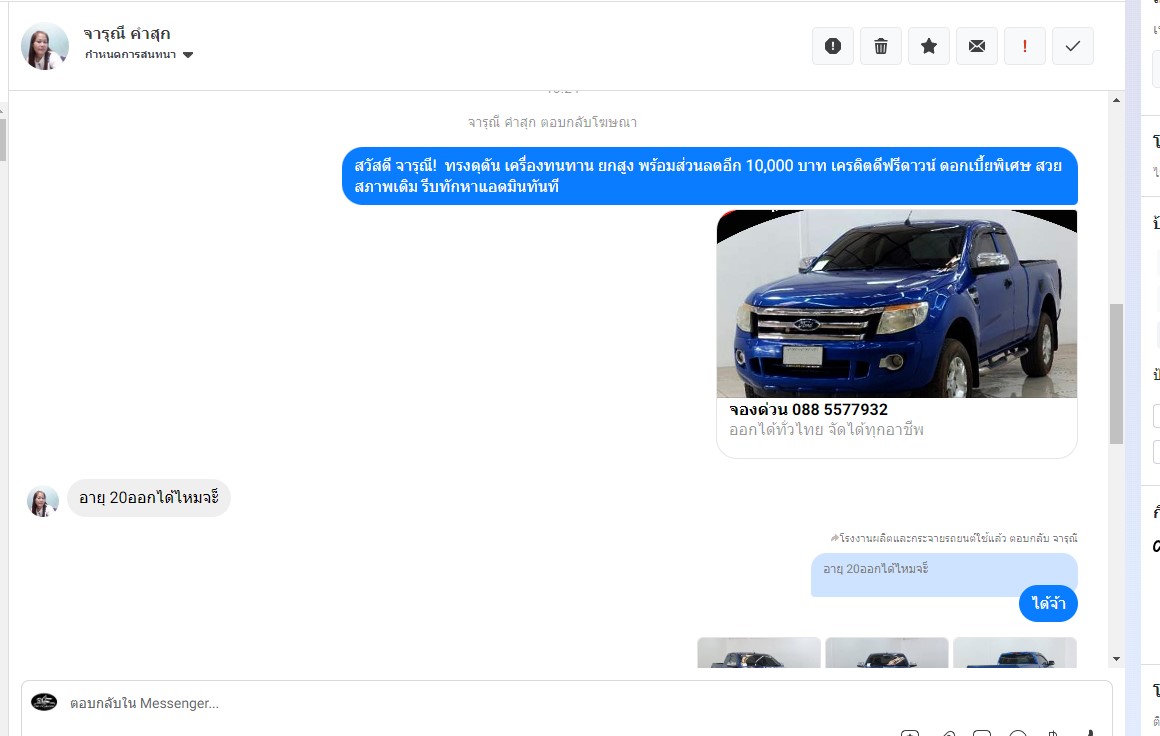Click the customer name จารุณี คำสุก
This screenshot has height=736, width=1160.
(x=127, y=34)
